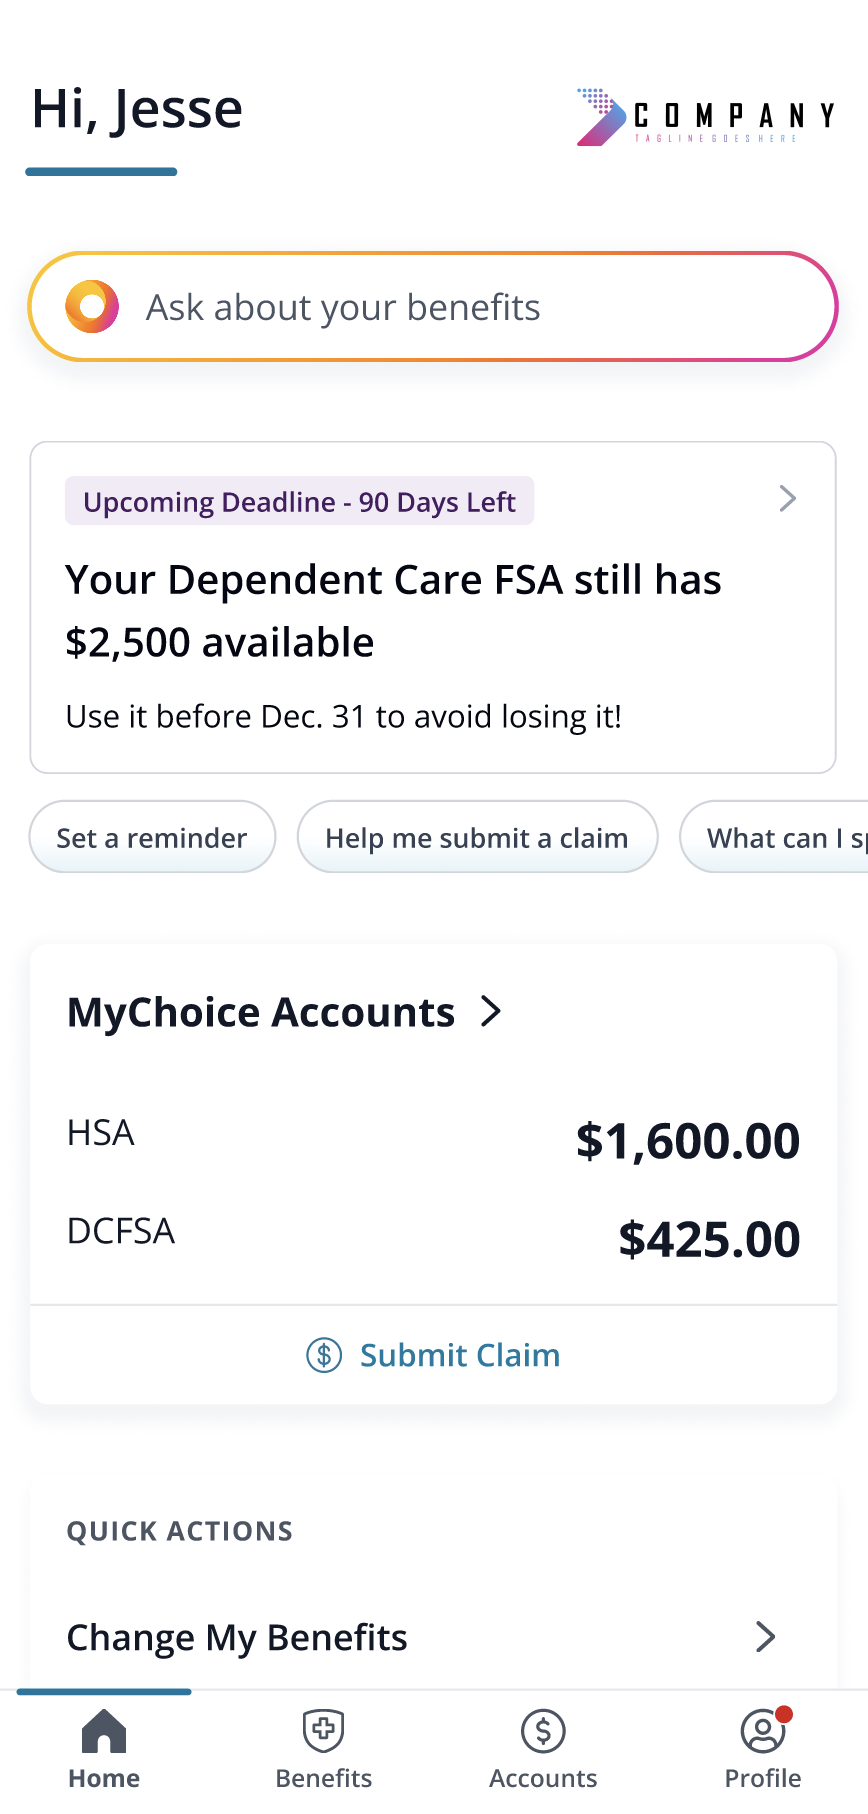Select the HSA account balance row
868x1814 pixels.
[433, 1139]
